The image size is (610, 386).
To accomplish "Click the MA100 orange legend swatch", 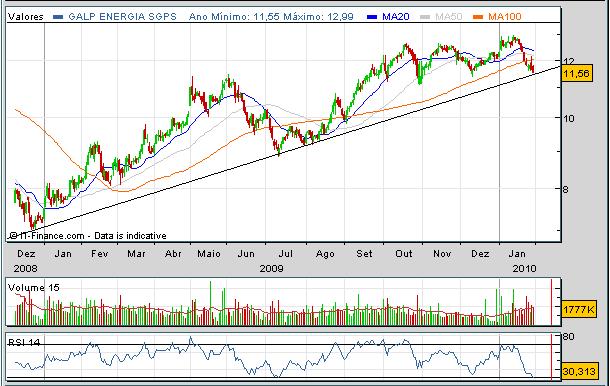I will click(478, 17).
